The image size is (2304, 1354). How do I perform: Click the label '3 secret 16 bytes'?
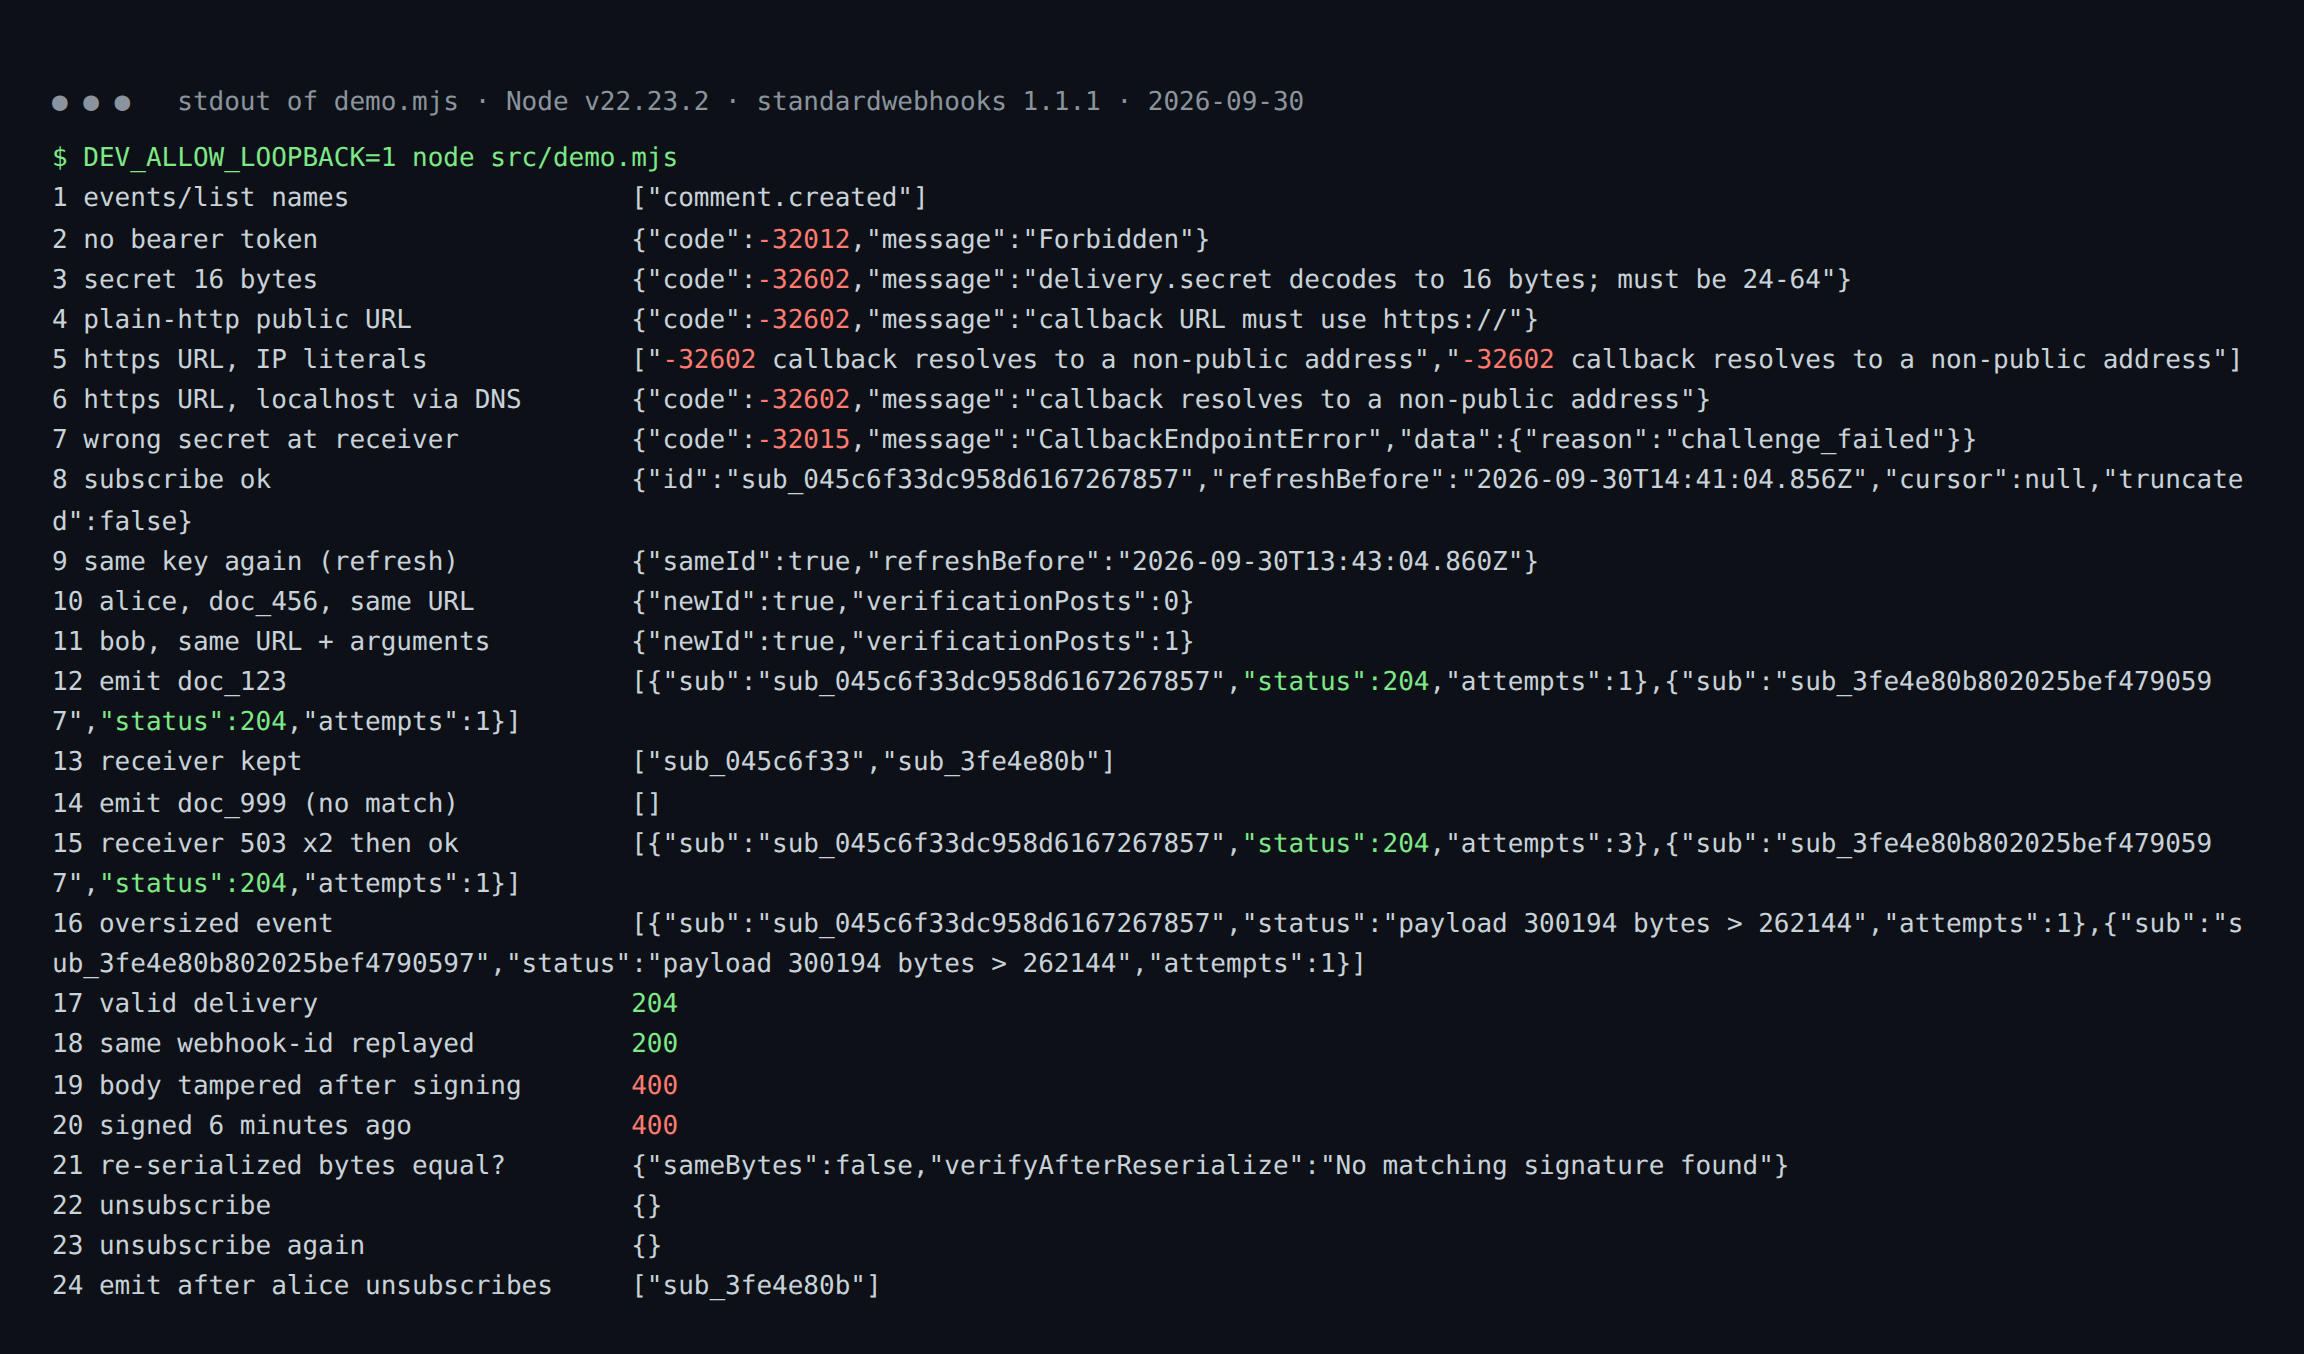pyautogui.click(x=184, y=280)
